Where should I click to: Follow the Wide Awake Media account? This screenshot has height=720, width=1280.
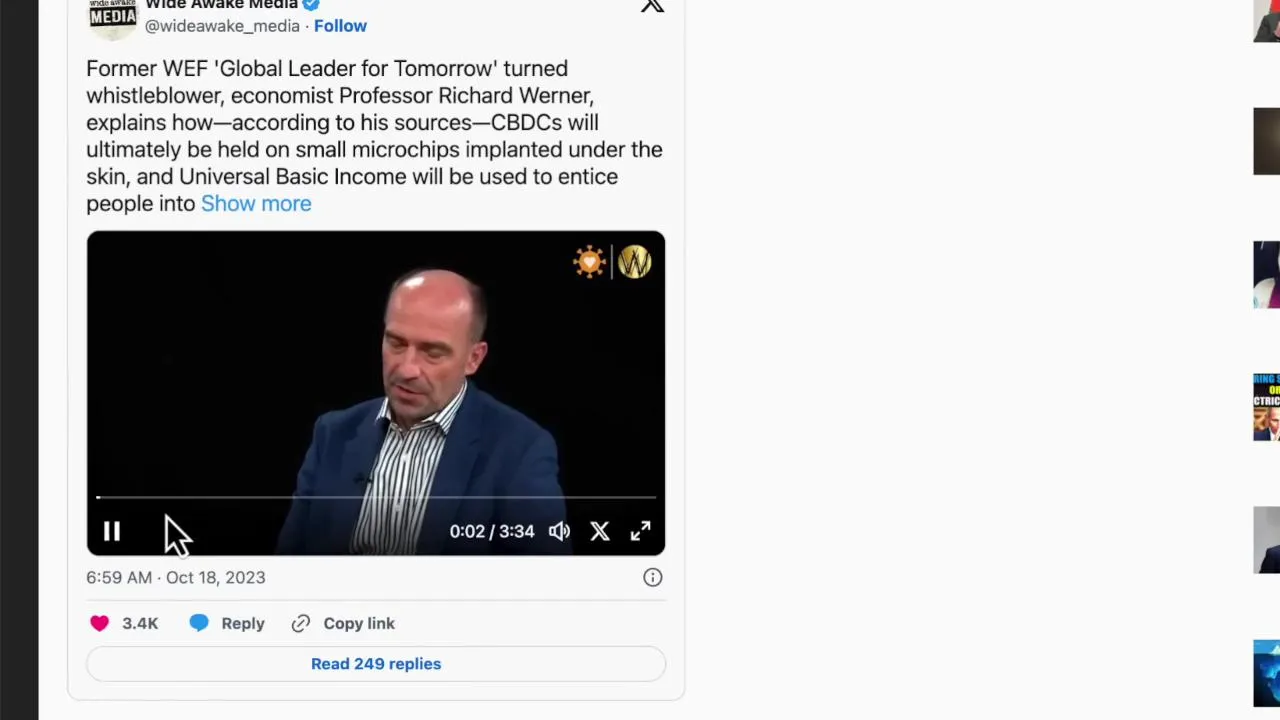[340, 26]
